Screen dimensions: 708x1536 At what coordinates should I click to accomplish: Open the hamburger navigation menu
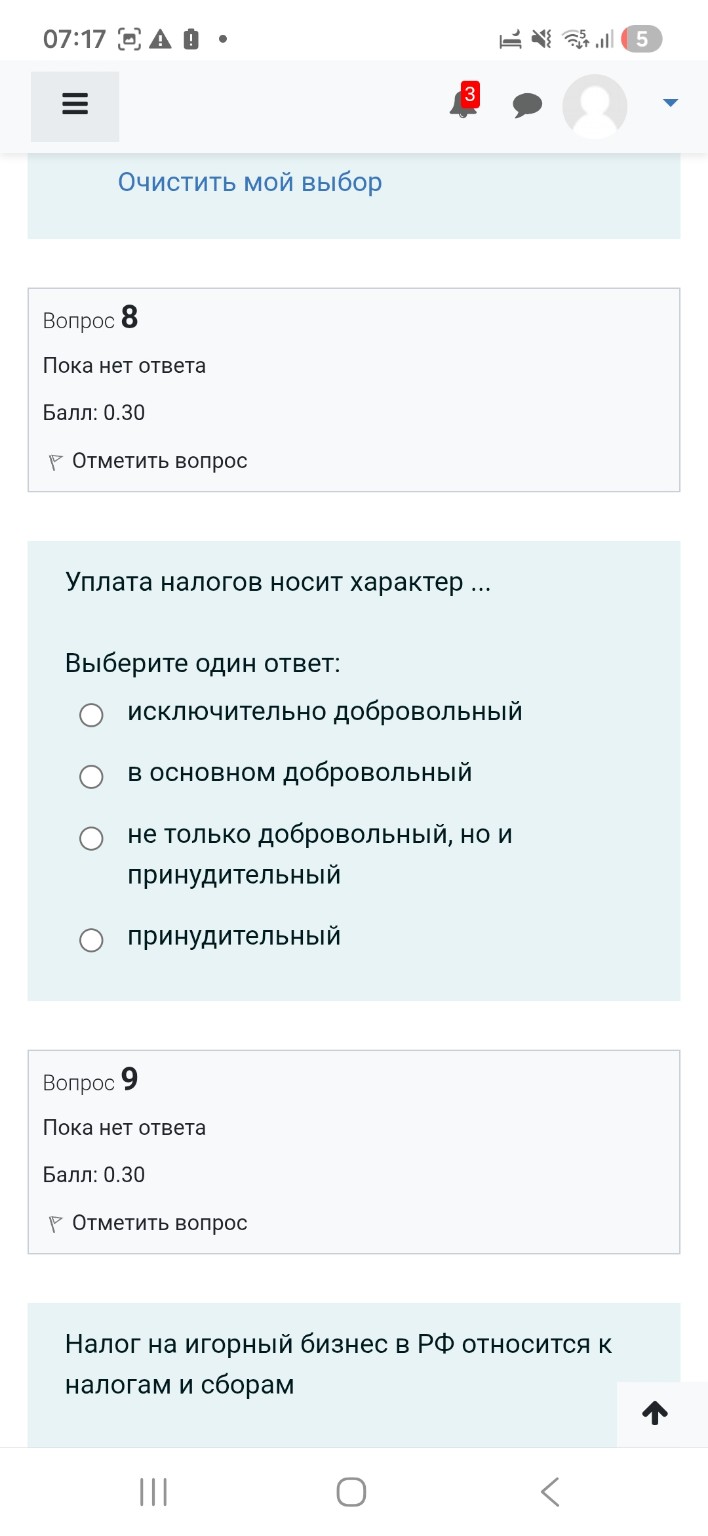click(74, 103)
